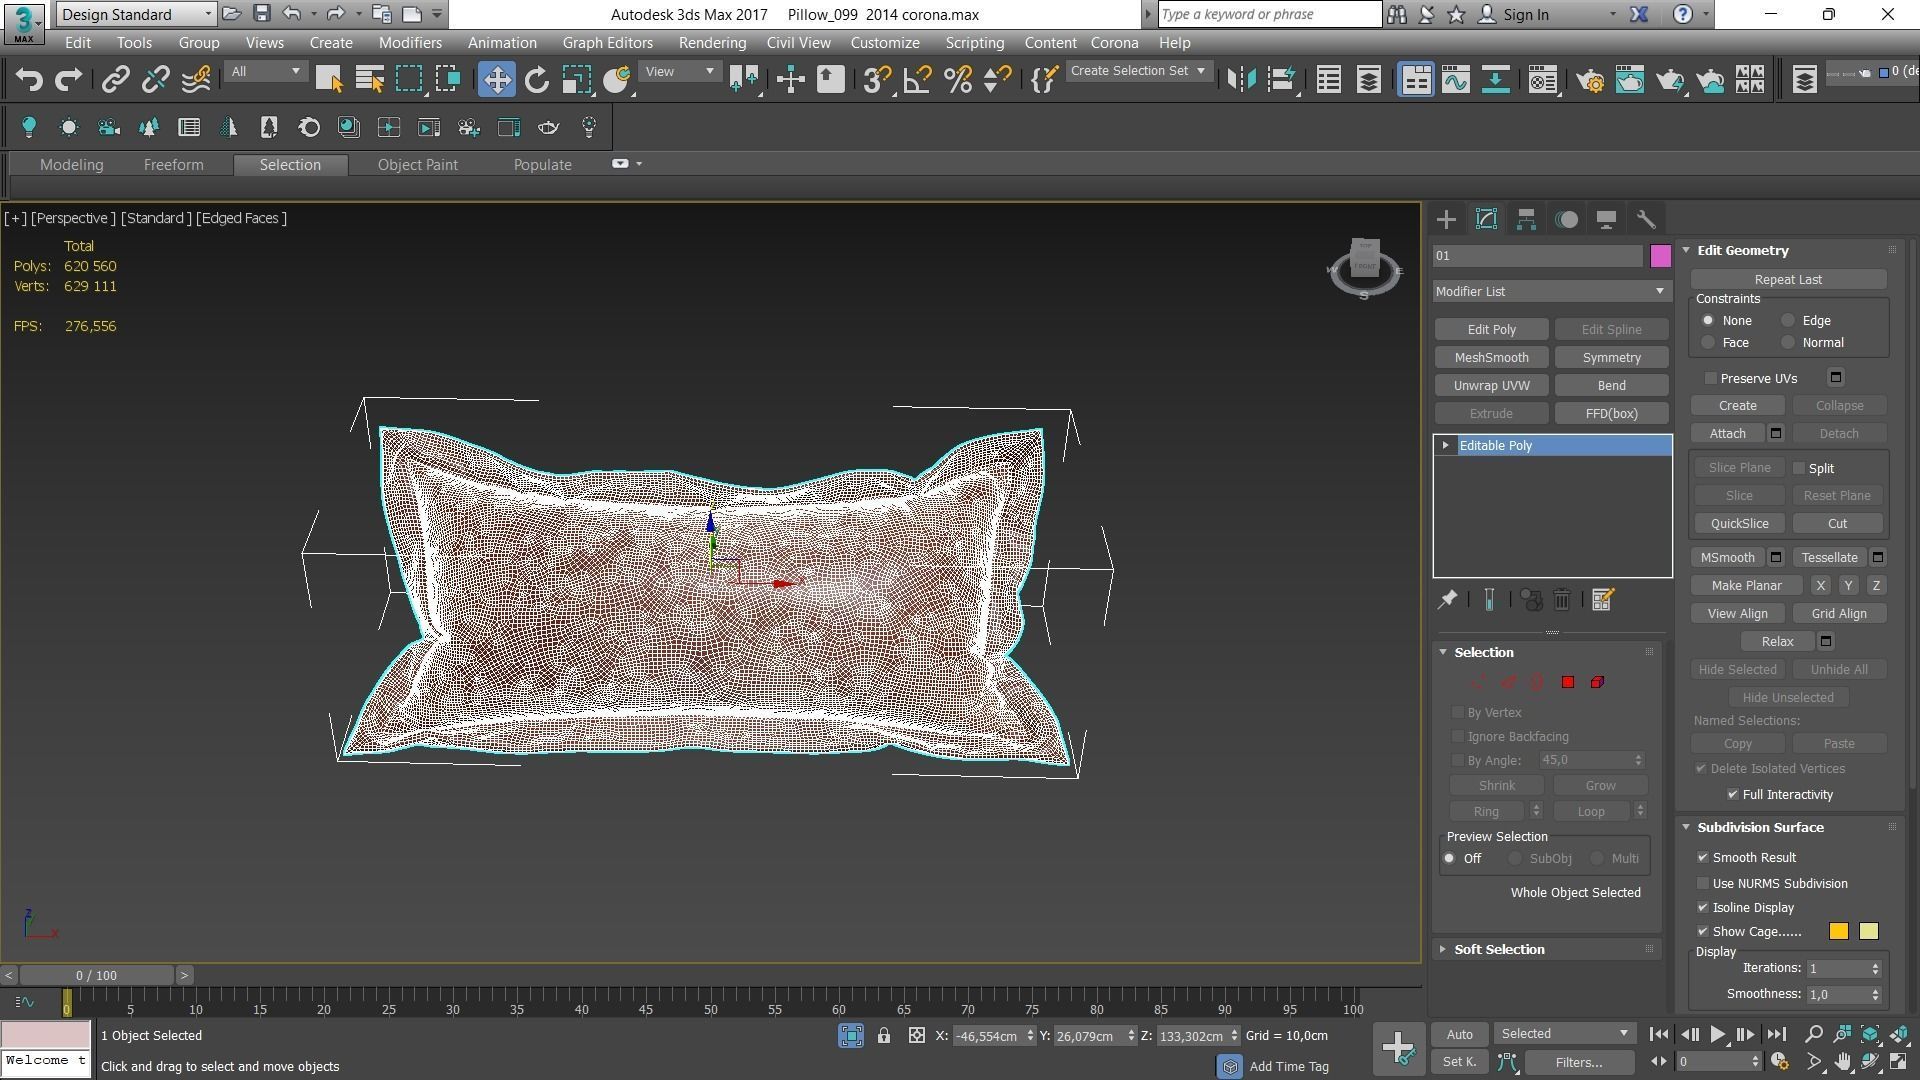Open the View reference coordinate dropdown
This screenshot has height=1080, width=1920.
(679, 72)
